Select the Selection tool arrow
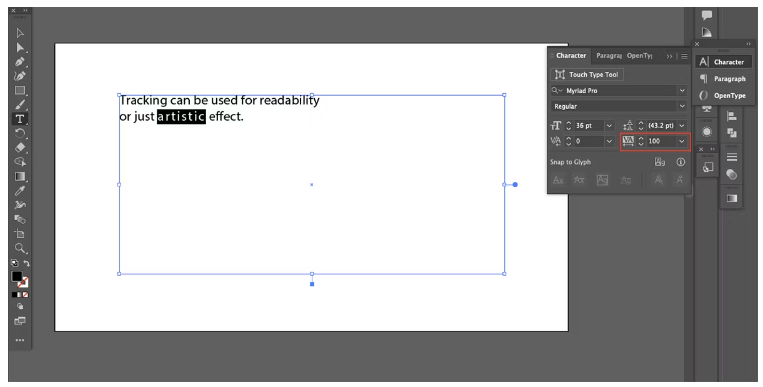The height and width of the screenshot is (387, 763). [20, 33]
